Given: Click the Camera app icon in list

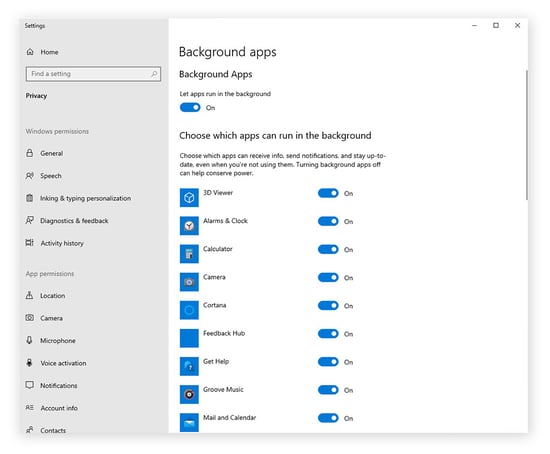Looking at the screenshot, I should [x=189, y=282].
